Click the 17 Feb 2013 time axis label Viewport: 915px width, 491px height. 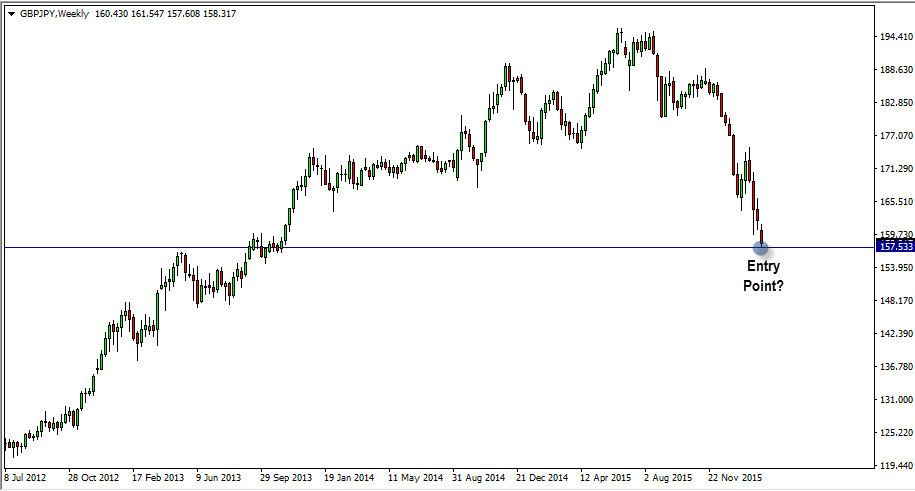(159, 478)
